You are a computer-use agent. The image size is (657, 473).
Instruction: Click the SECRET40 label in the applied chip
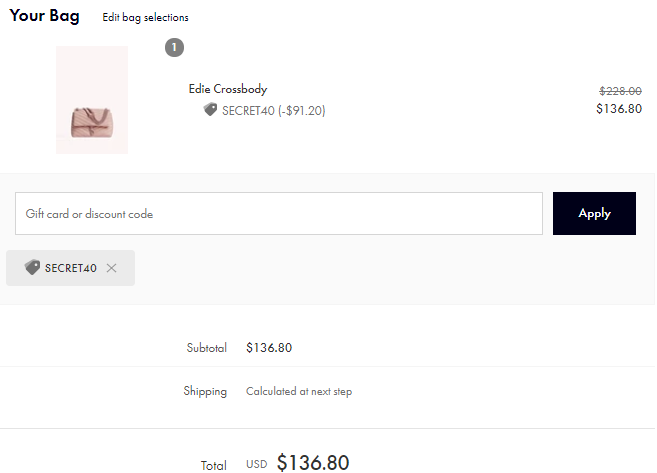pos(71,268)
